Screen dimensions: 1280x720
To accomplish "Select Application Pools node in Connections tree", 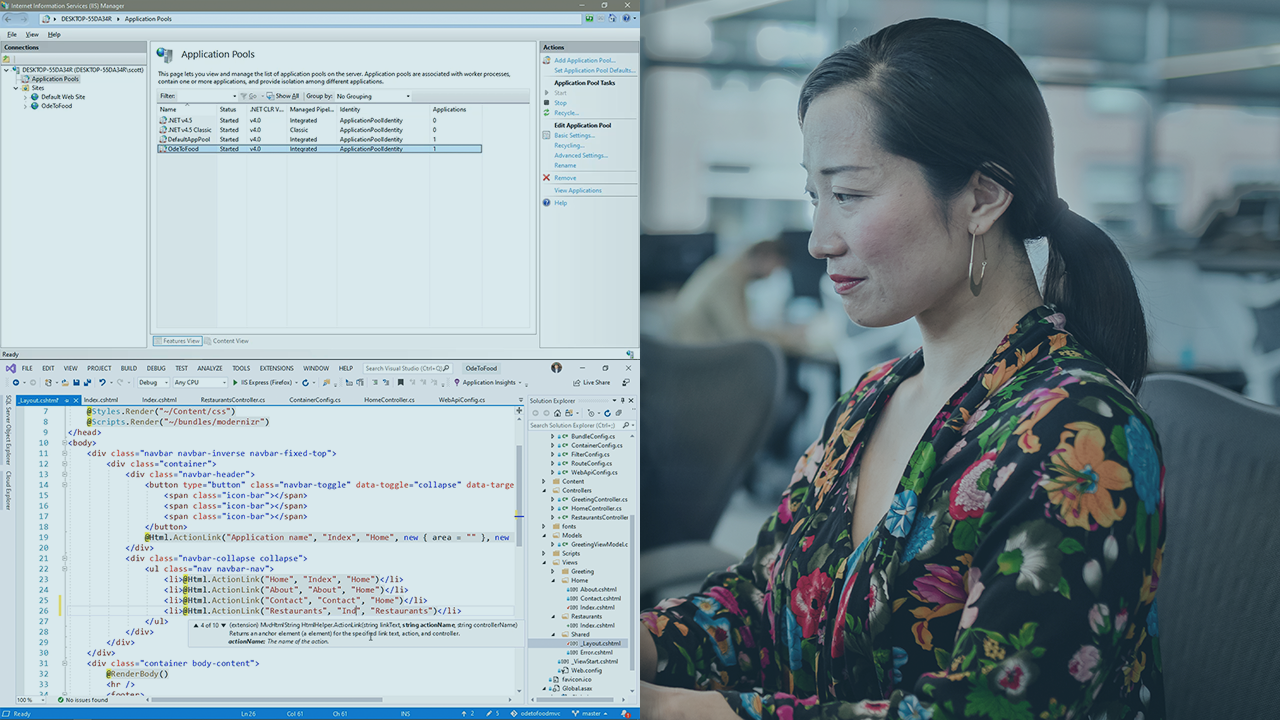I will (x=54, y=79).
